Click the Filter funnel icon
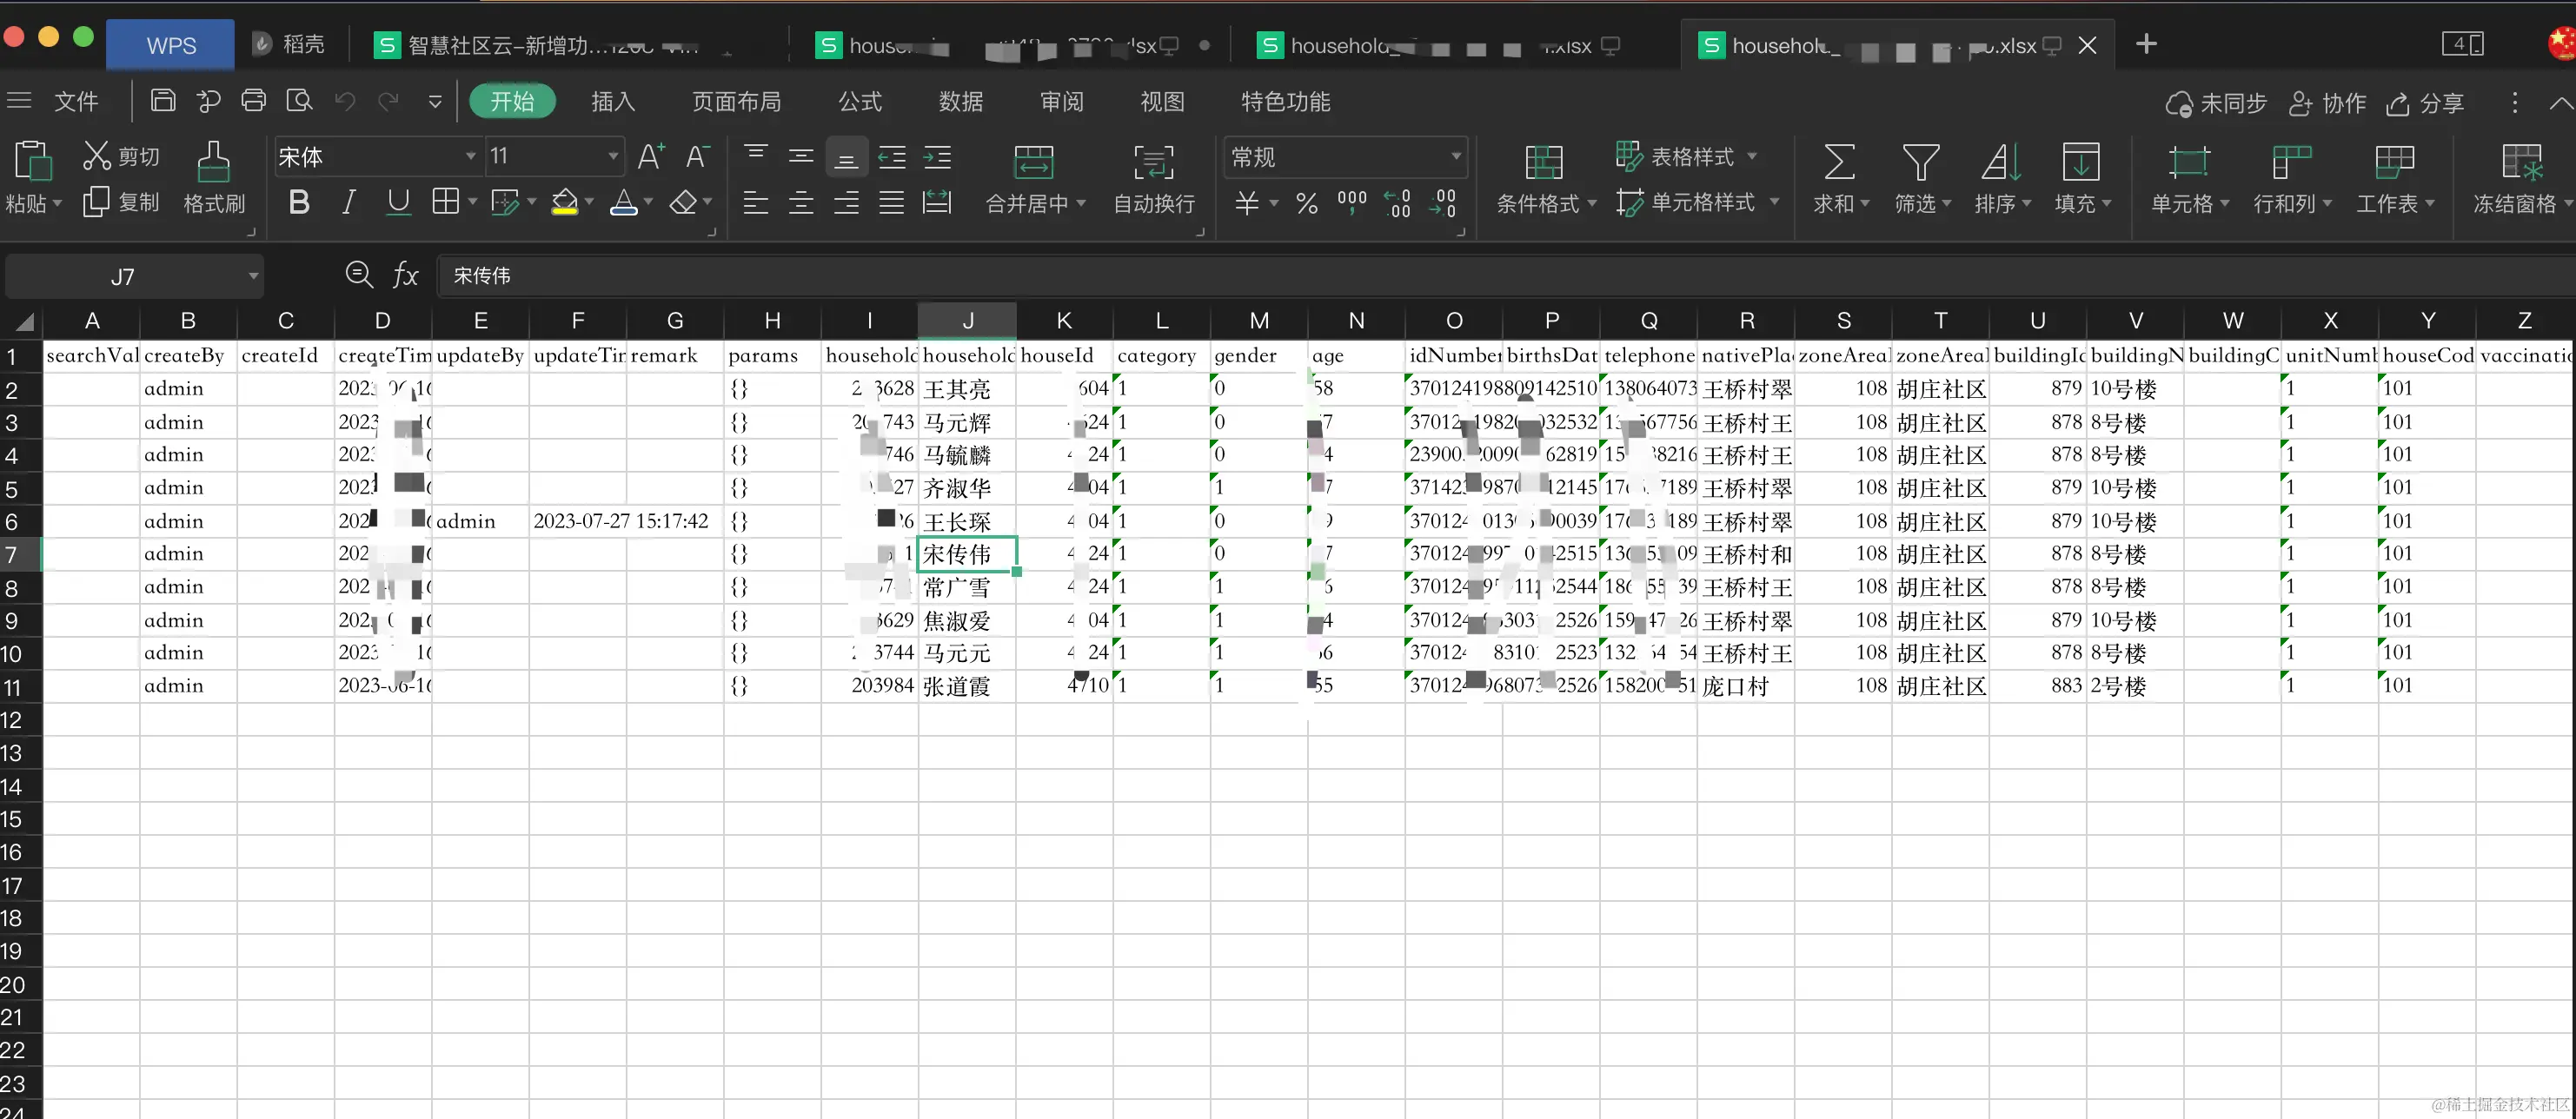This screenshot has height=1119, width=2576. pos(1920,162)
